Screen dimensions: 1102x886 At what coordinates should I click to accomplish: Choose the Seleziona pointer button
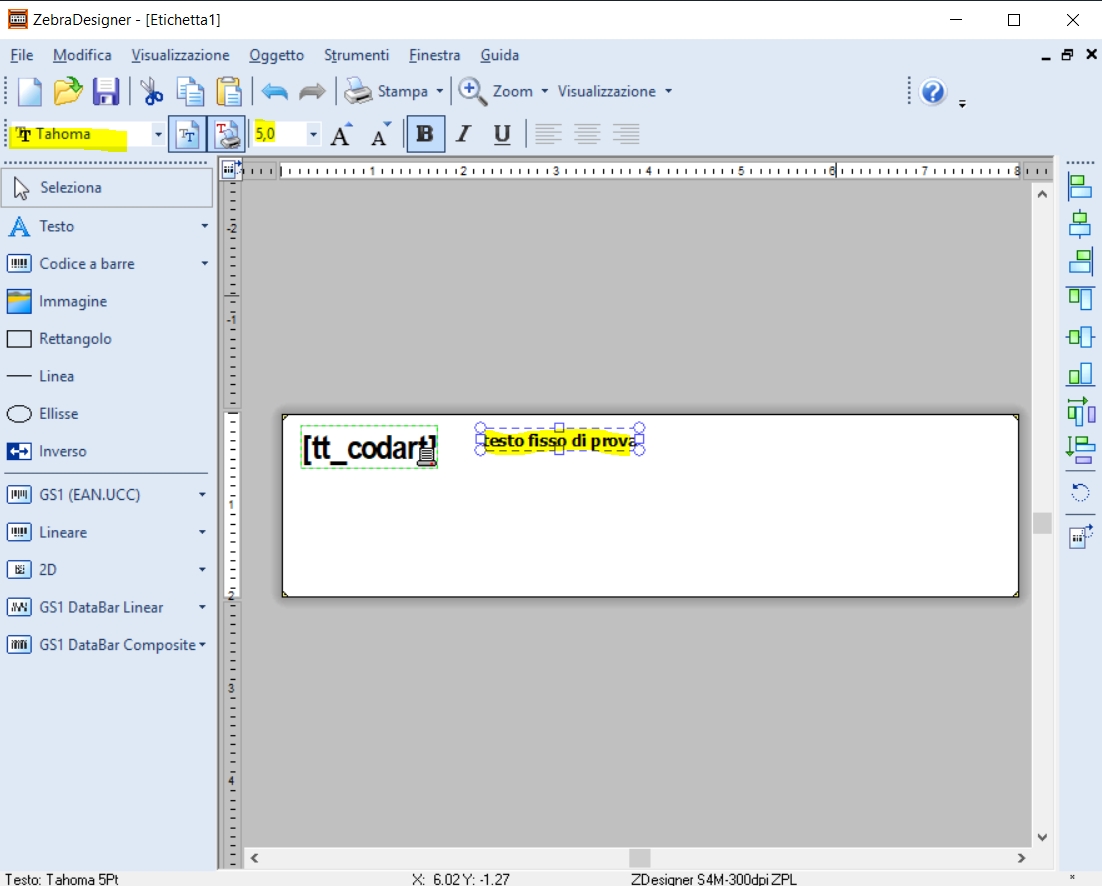[107, 187]
